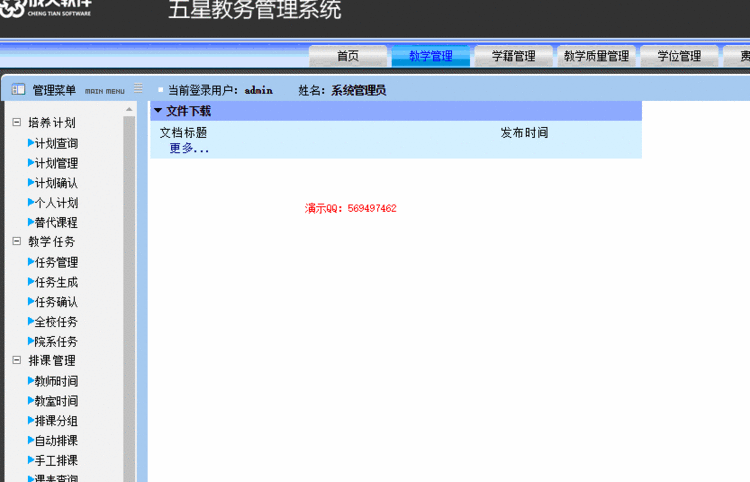This screenshot has height=482, width=750.
Task: Open 教师时间 in the menu
Action: pos(56,381)
